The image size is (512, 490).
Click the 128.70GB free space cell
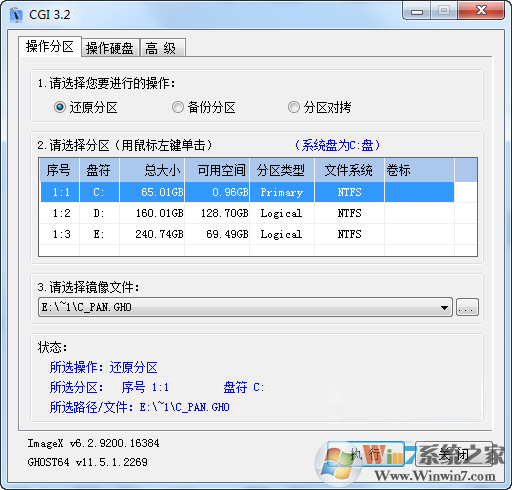(217, 213)
